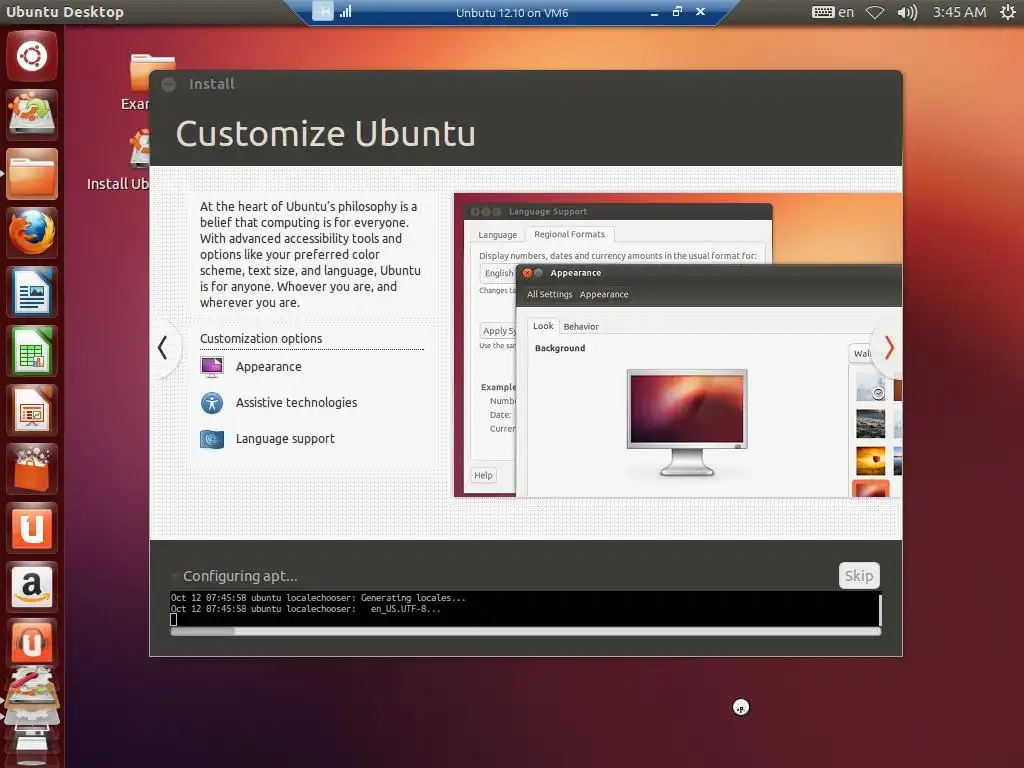Open English format dropdown

(498, 273)
